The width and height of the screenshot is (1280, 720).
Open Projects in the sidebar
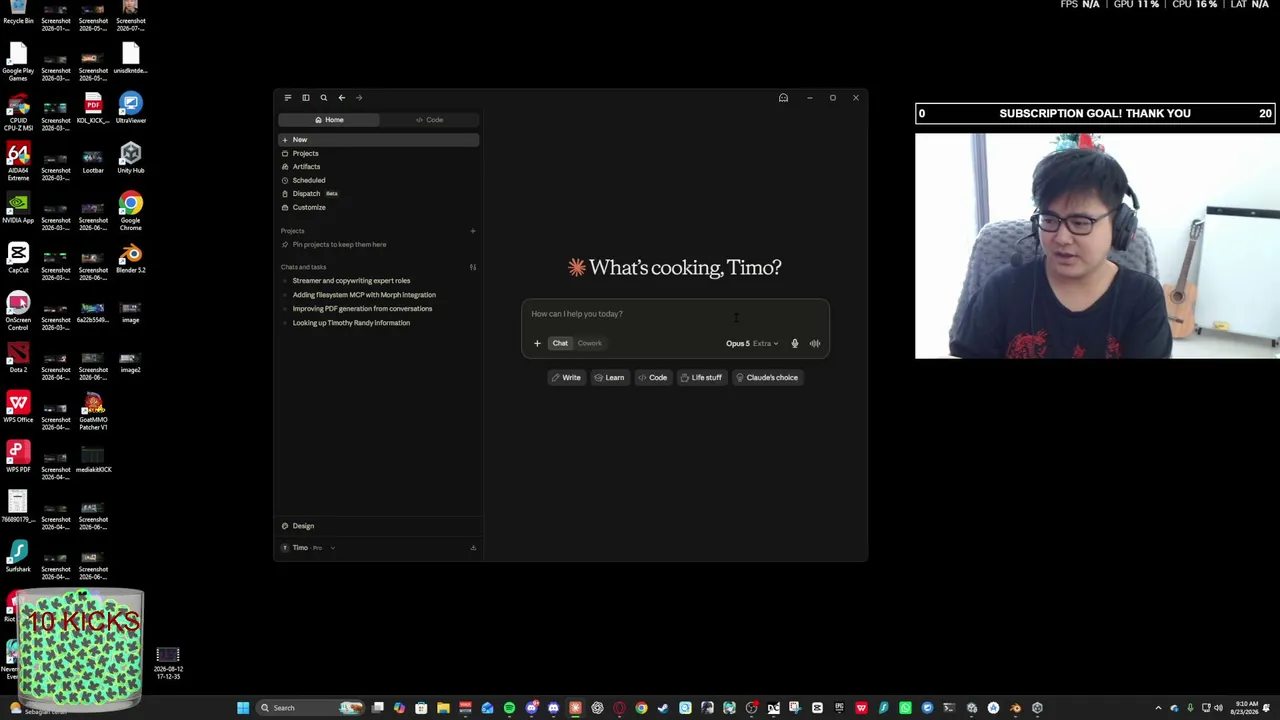pos(379,154)
